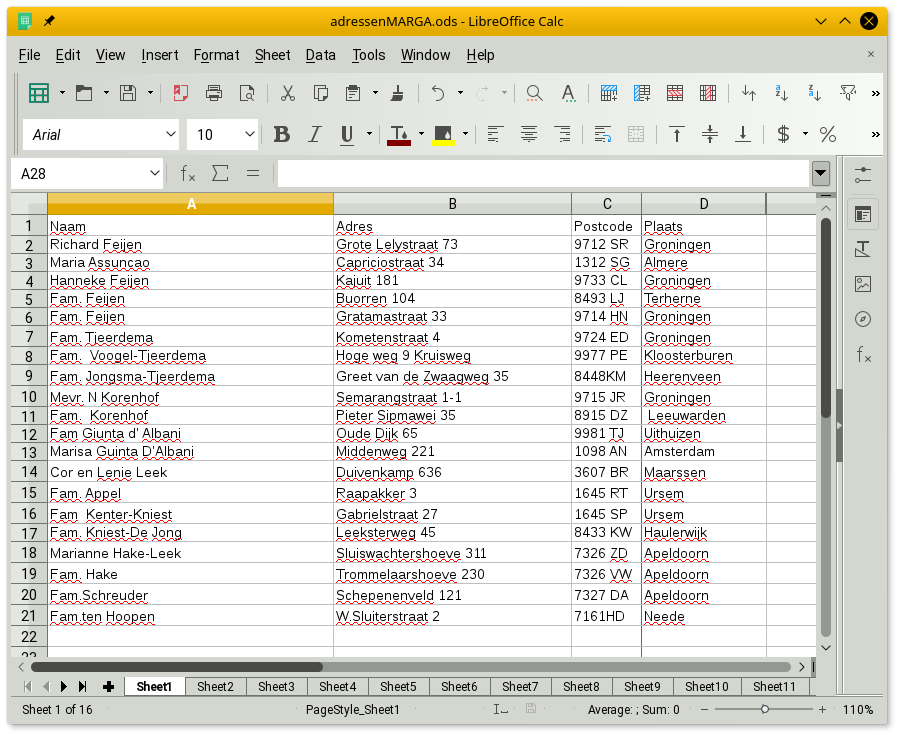900x737 pixels.
Task: Click the Clone Formatting paintbrush icon
Action: tap(397, 94)
